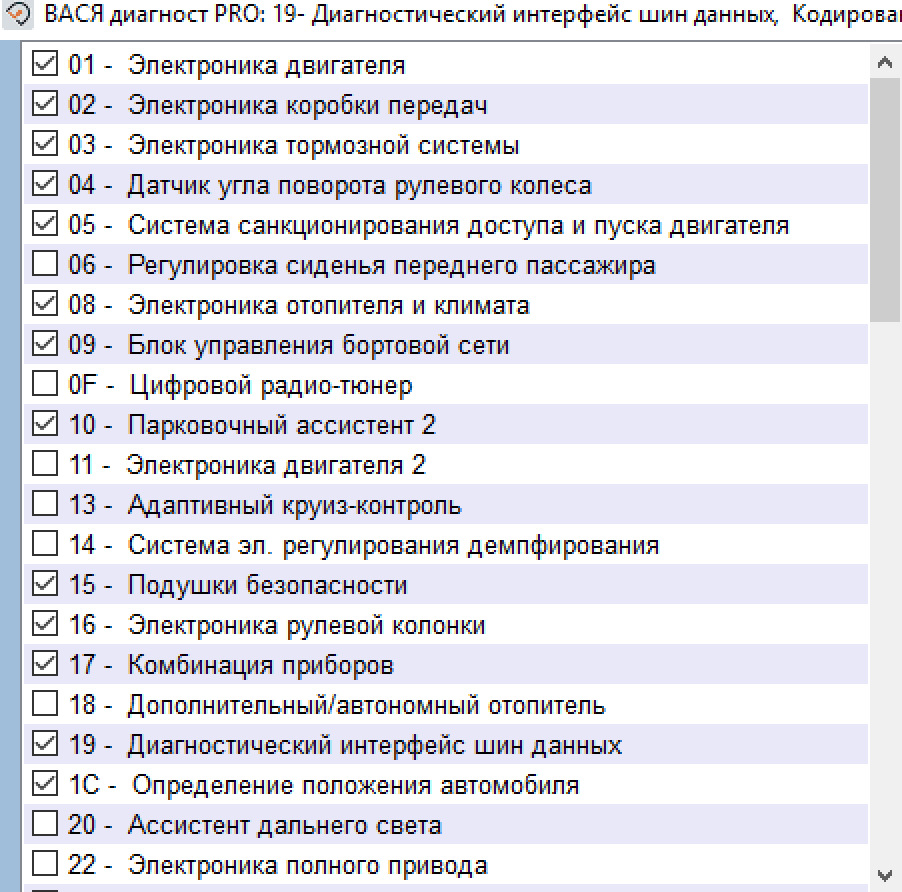Select text 'Подушки безопасности'
This screenshot has width=902, height=892.
coord(267,585)
